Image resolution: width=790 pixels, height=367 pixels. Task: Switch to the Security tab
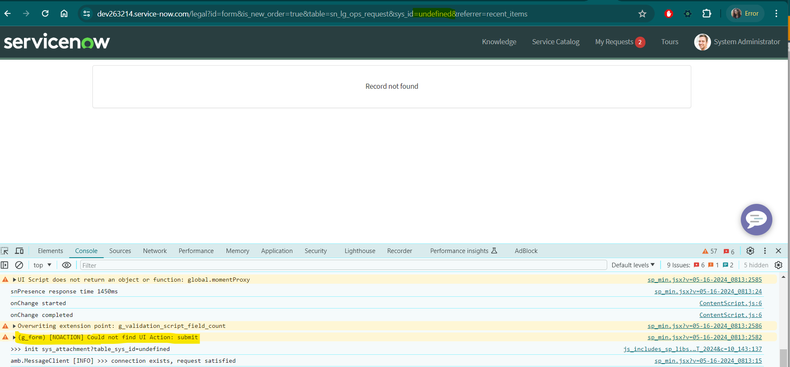[x=315, y=251]
